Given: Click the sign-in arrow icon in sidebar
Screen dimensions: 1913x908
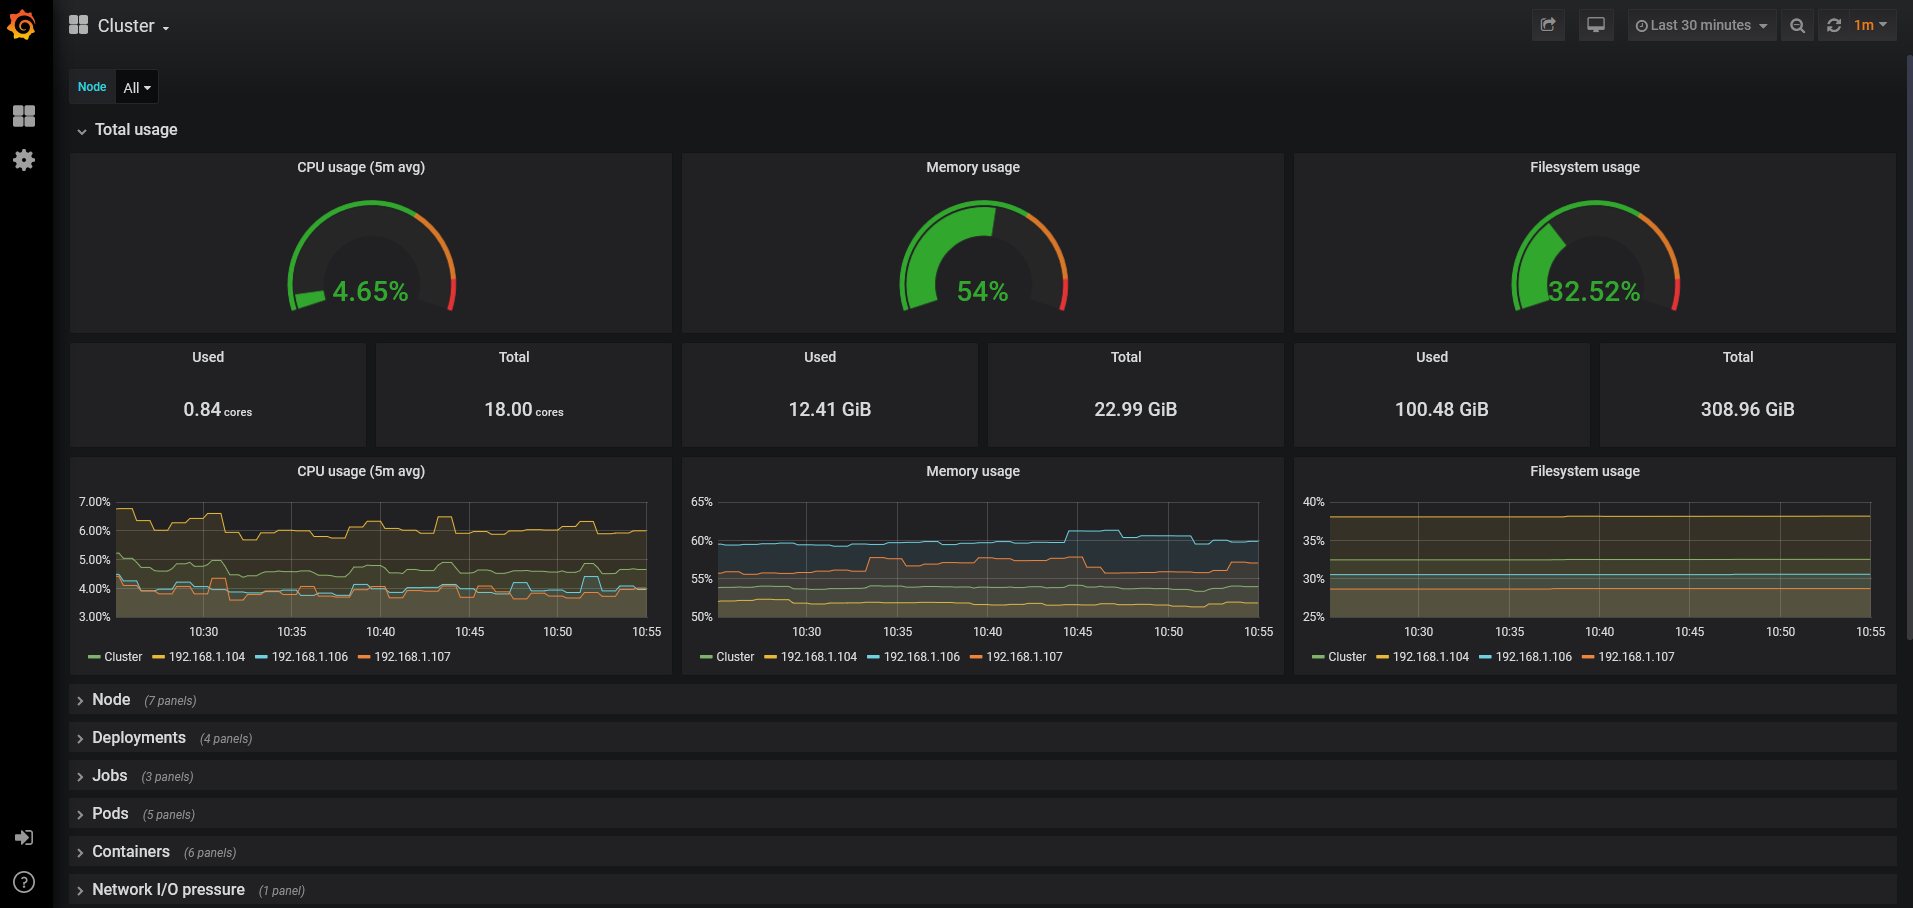Looking at the screenshot, I should 24,838.
